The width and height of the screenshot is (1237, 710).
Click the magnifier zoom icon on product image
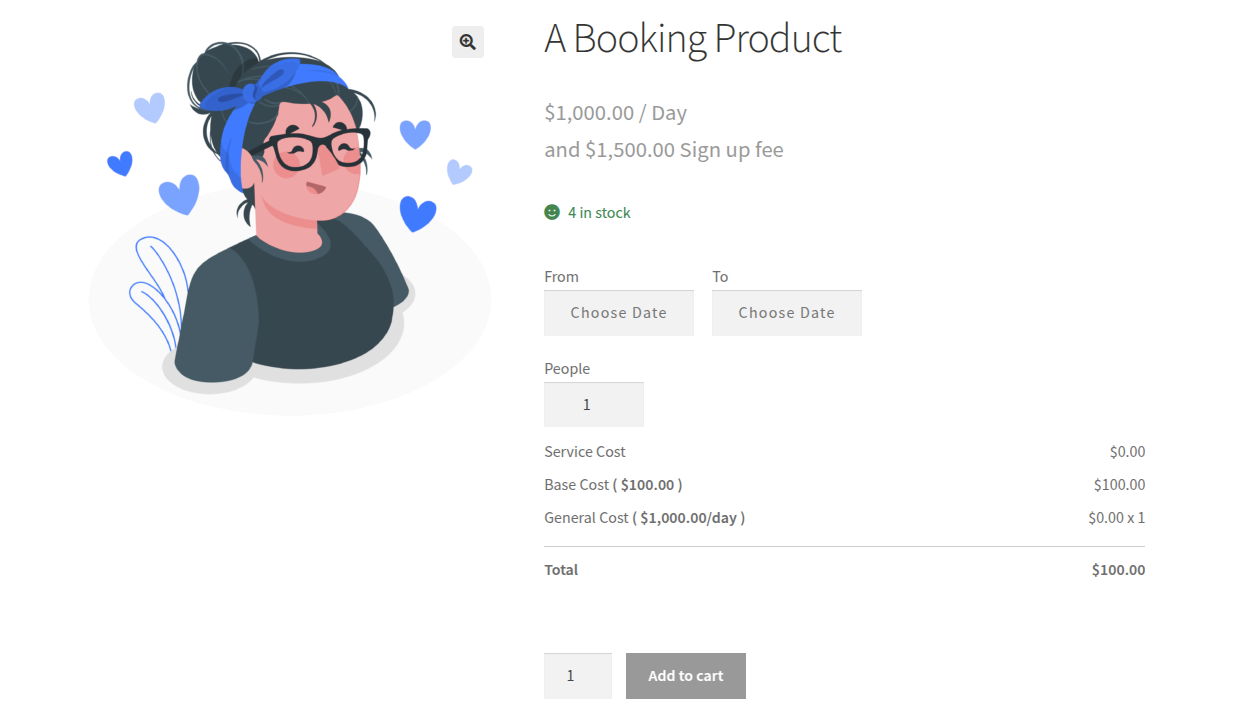(467, 42)
